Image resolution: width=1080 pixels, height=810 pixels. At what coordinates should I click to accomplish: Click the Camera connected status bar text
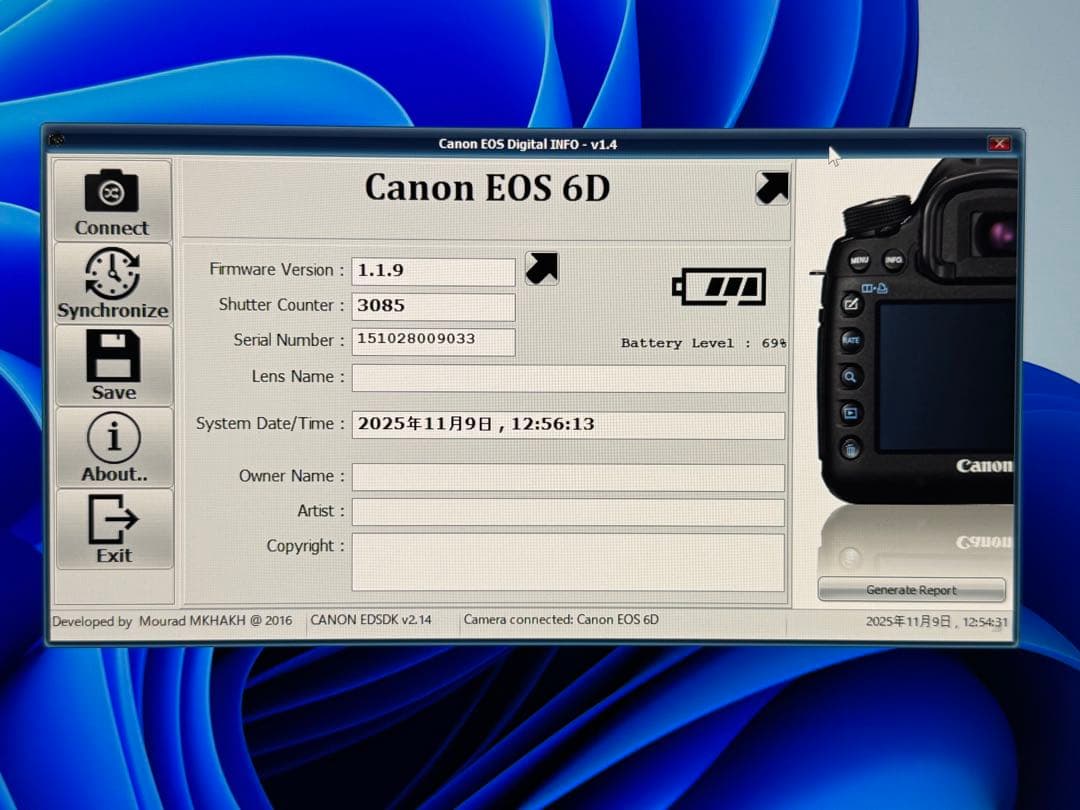tap(560, 620)
